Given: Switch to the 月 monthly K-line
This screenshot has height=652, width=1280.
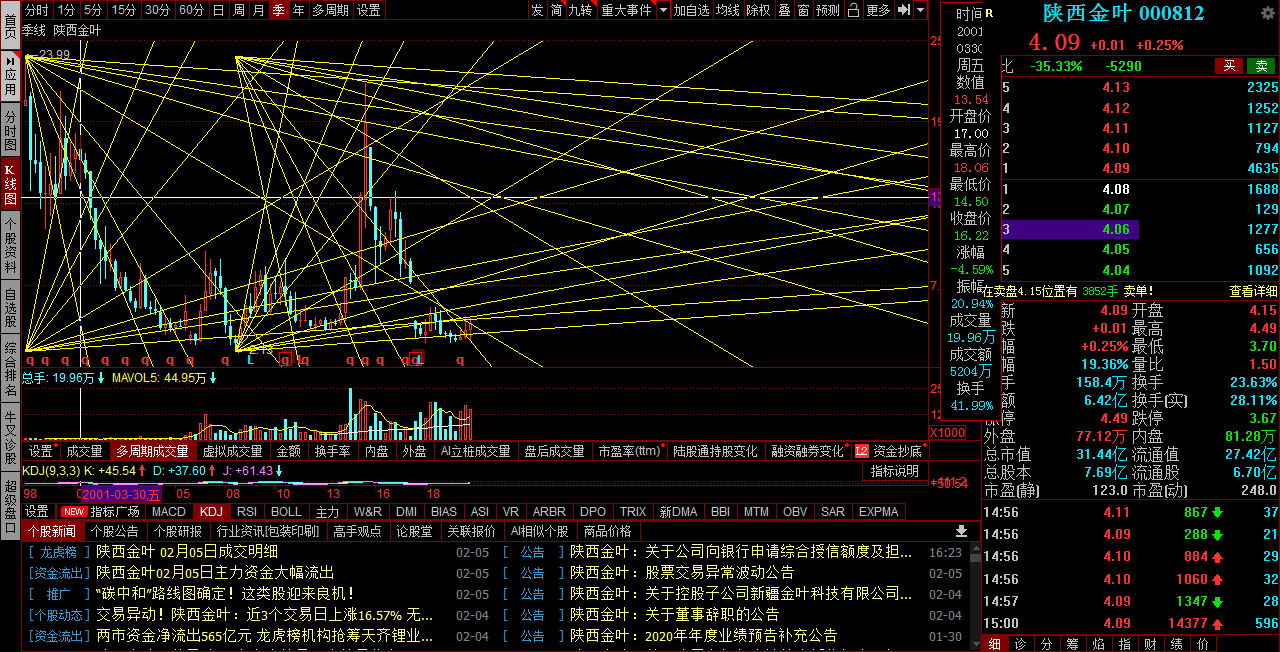Looking at the screenshot, I should [258, 10].
